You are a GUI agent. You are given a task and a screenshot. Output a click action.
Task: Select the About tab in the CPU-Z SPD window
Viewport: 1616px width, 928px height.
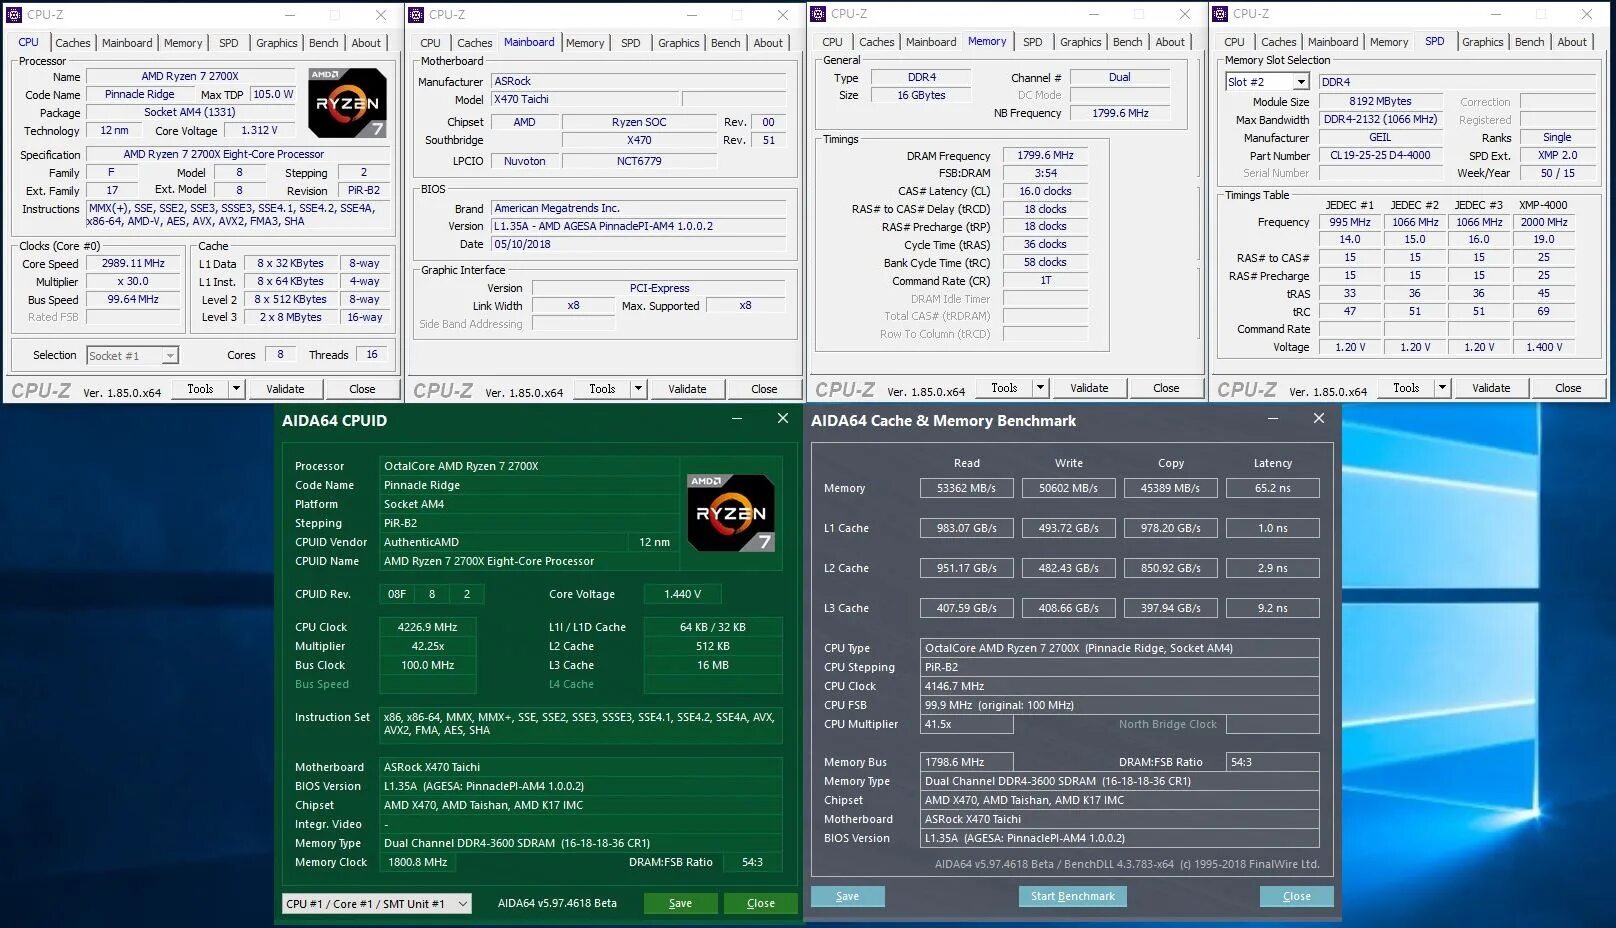(x=1572, y=42)
